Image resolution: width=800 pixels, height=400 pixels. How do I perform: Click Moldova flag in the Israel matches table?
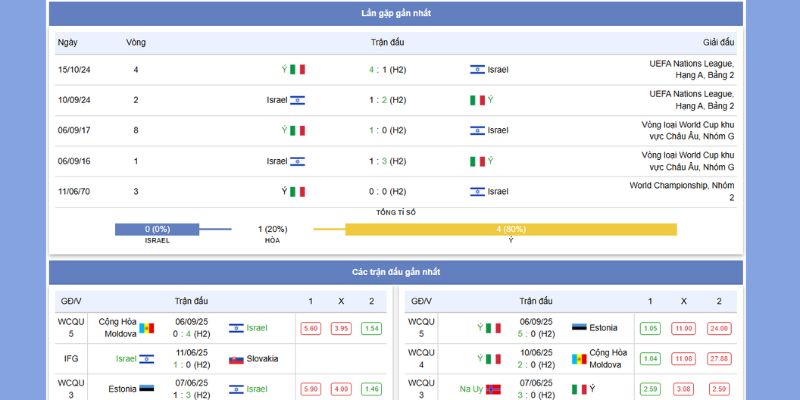tap(146, 328)
